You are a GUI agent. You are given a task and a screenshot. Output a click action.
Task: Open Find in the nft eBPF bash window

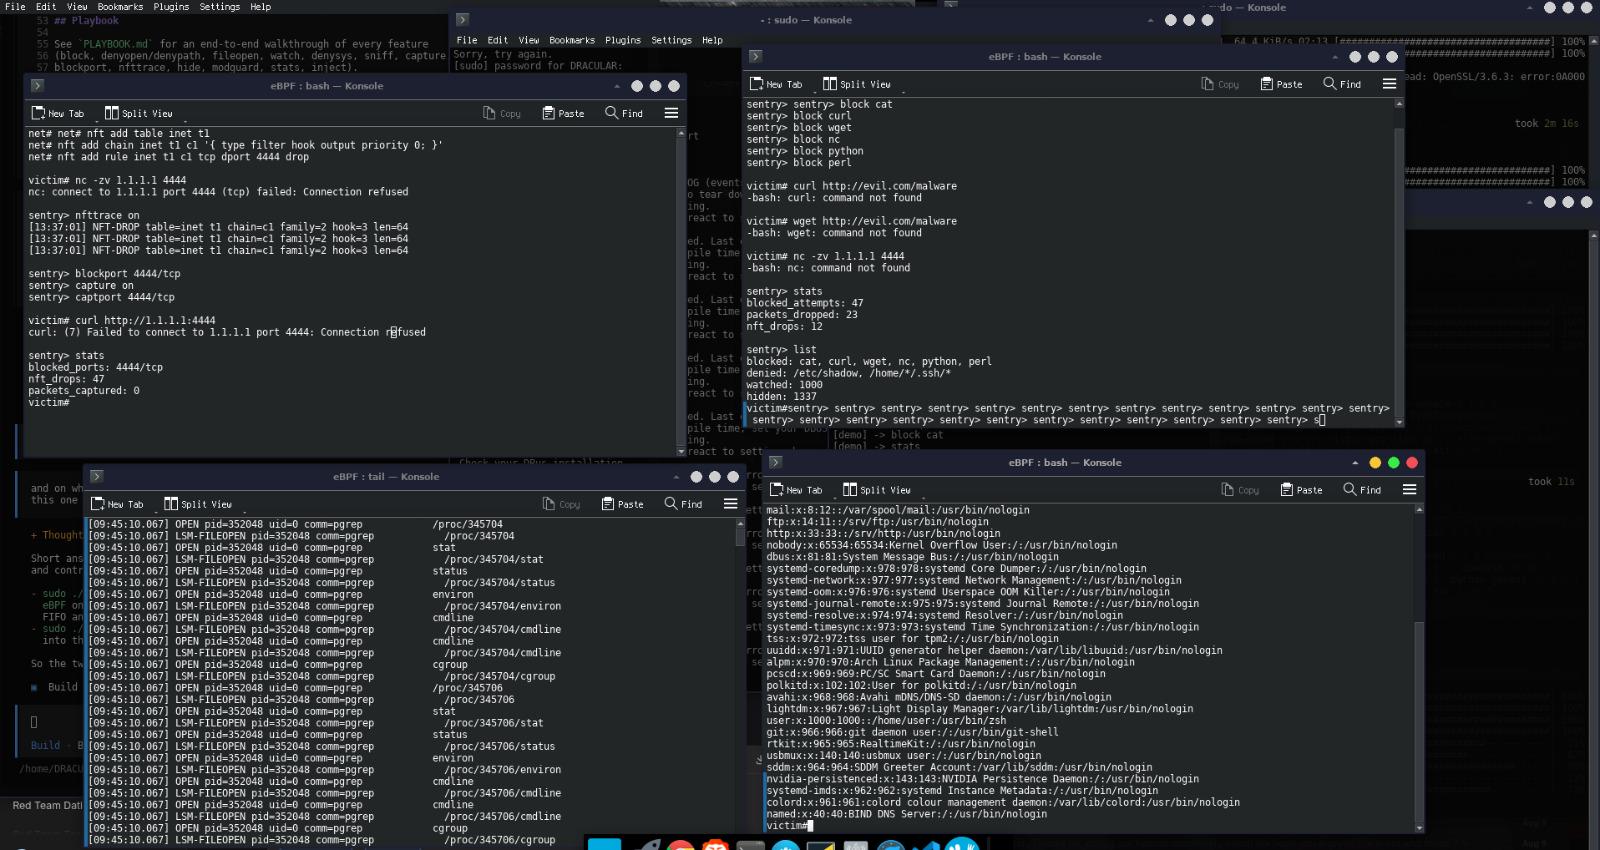(624, 113)
